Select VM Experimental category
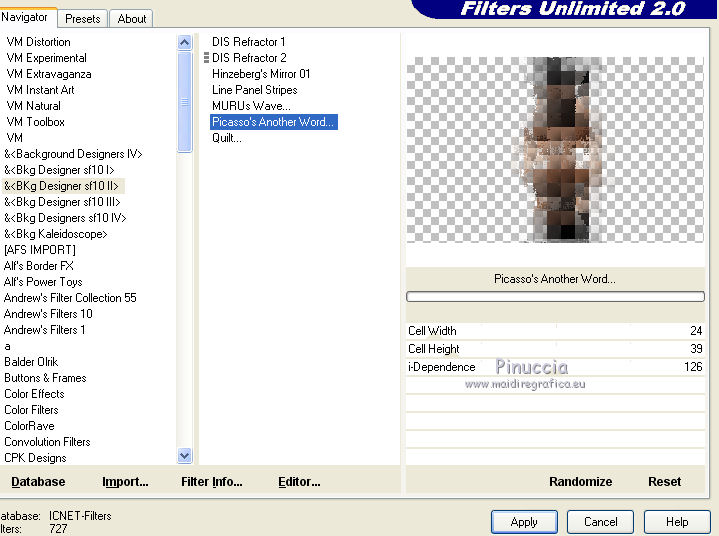 click(46, 58)
